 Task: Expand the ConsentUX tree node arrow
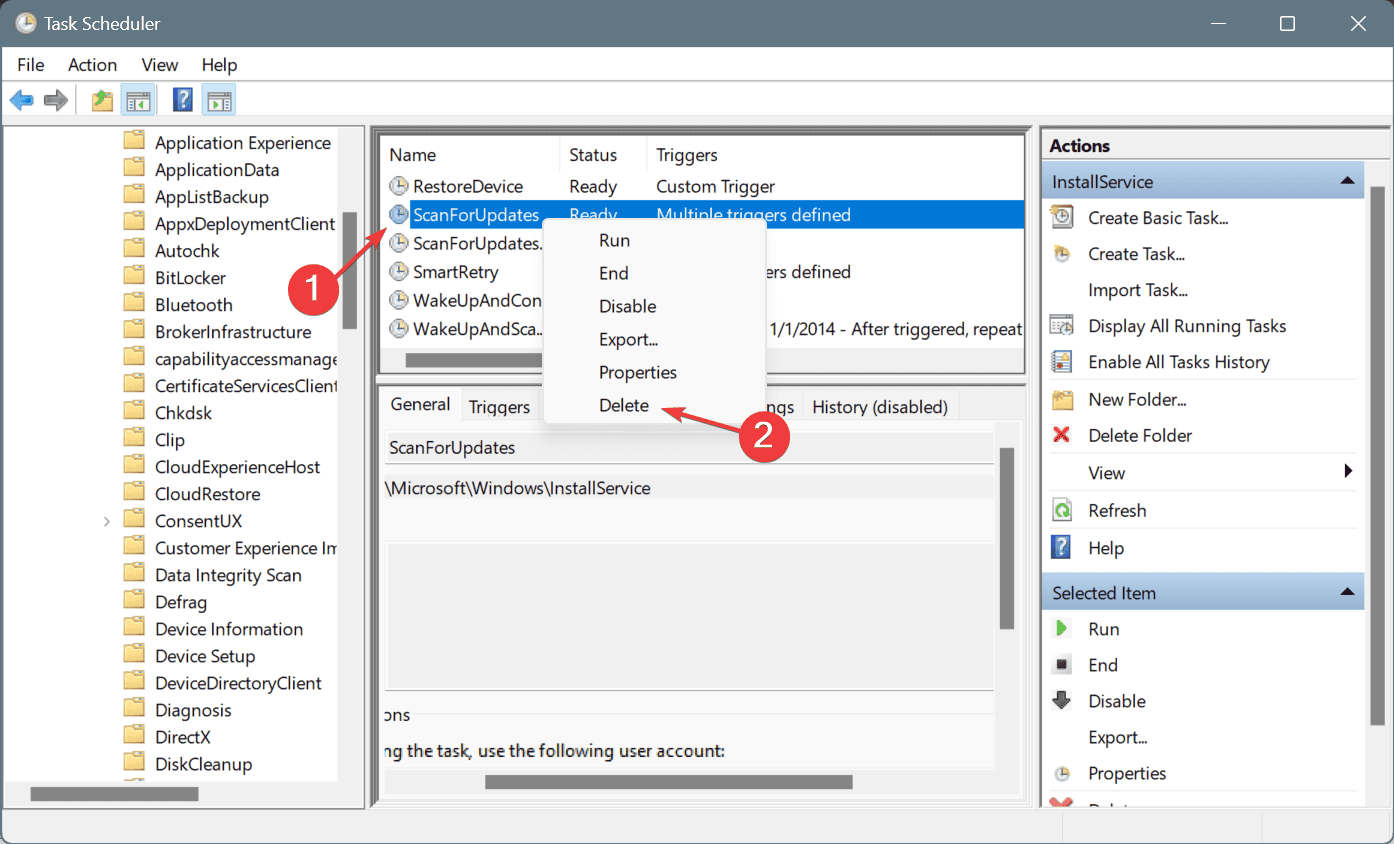[x=107, y=521]
